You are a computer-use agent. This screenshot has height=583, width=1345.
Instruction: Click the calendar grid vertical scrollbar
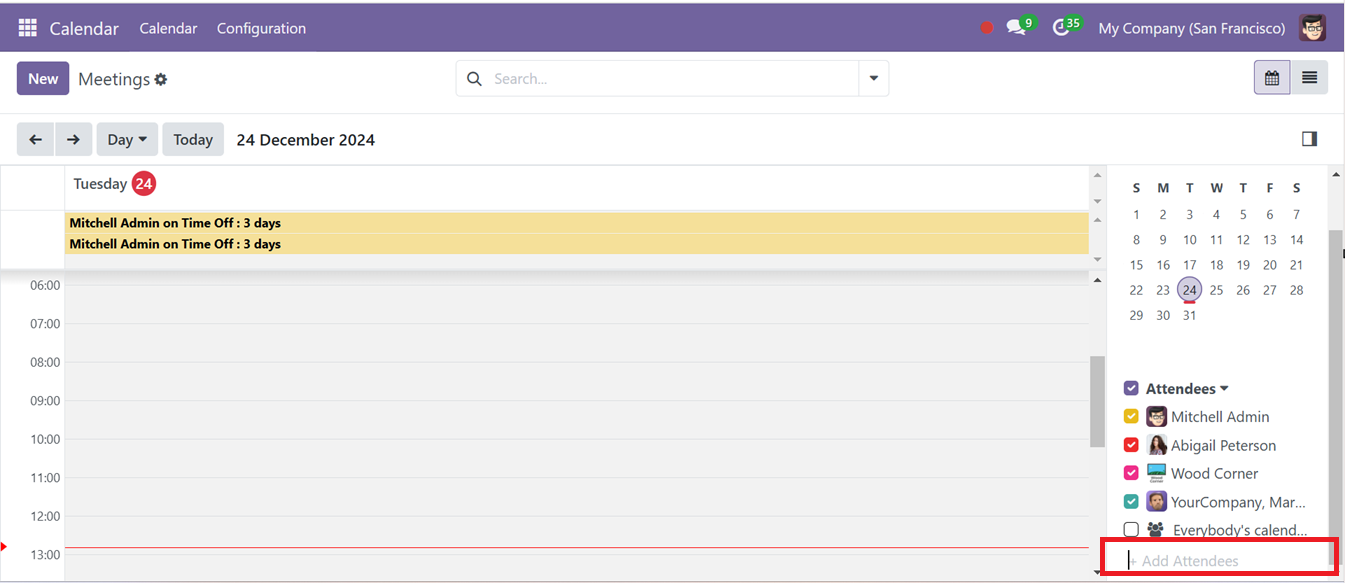(x=1097, y=400)
